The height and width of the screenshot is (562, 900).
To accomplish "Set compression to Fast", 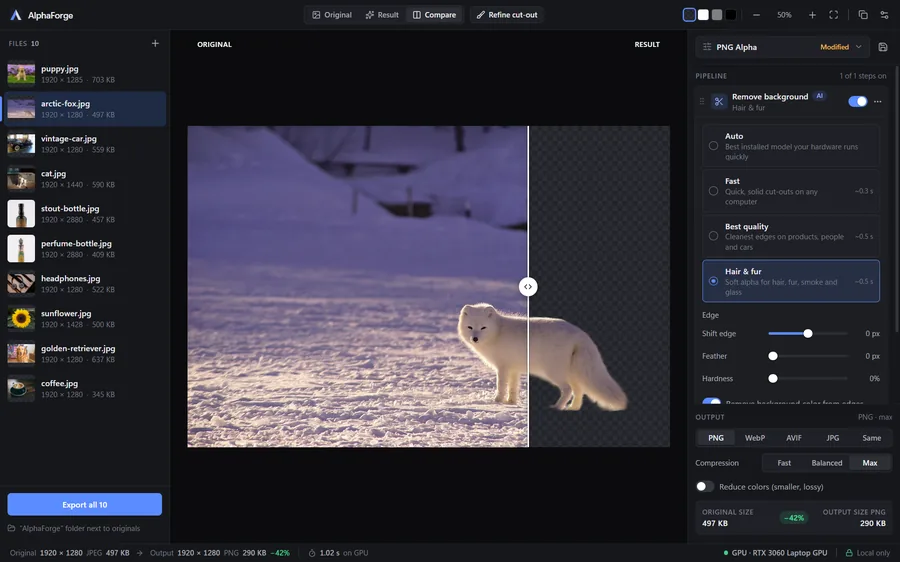I will point(784,463).
